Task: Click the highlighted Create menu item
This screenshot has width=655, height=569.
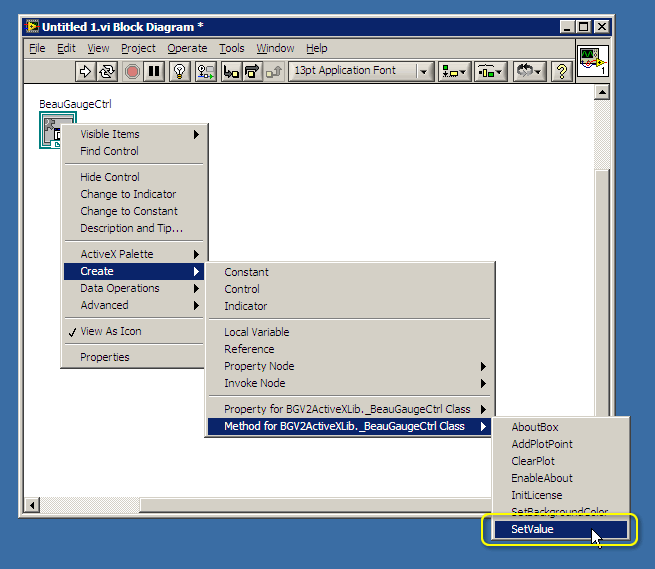Action: coord(134,271)
